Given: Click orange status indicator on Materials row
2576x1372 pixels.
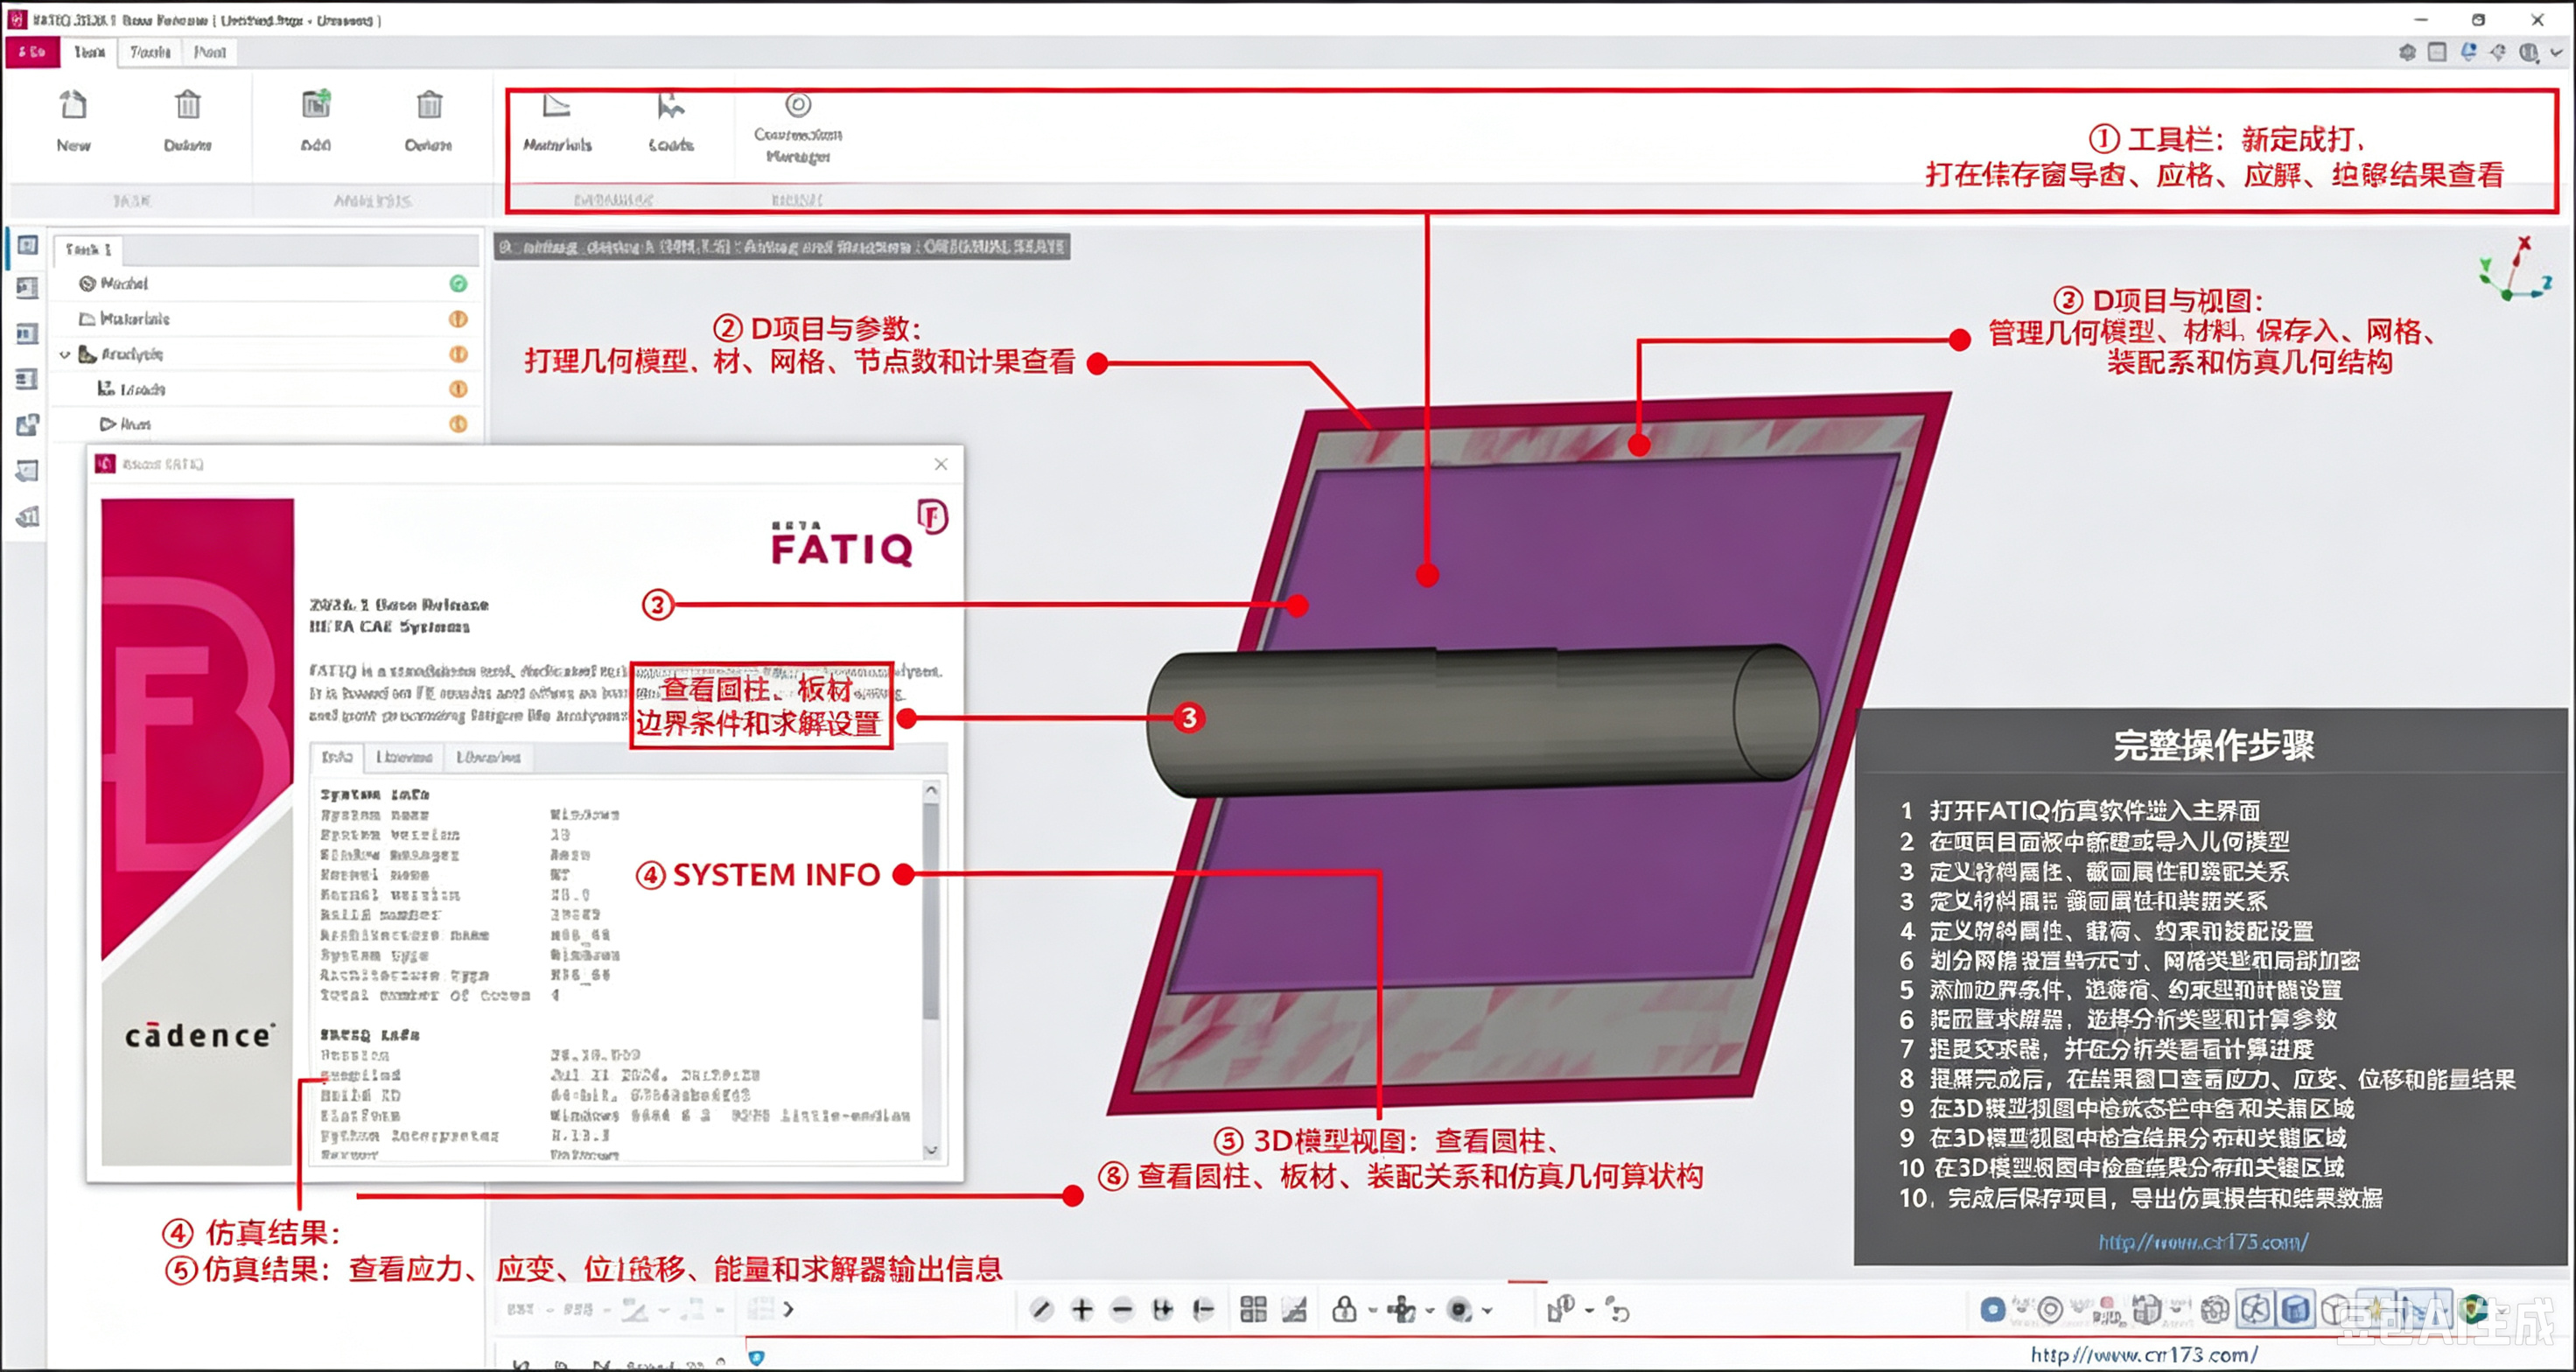Looking at the screenshot, I should (458, 319).
